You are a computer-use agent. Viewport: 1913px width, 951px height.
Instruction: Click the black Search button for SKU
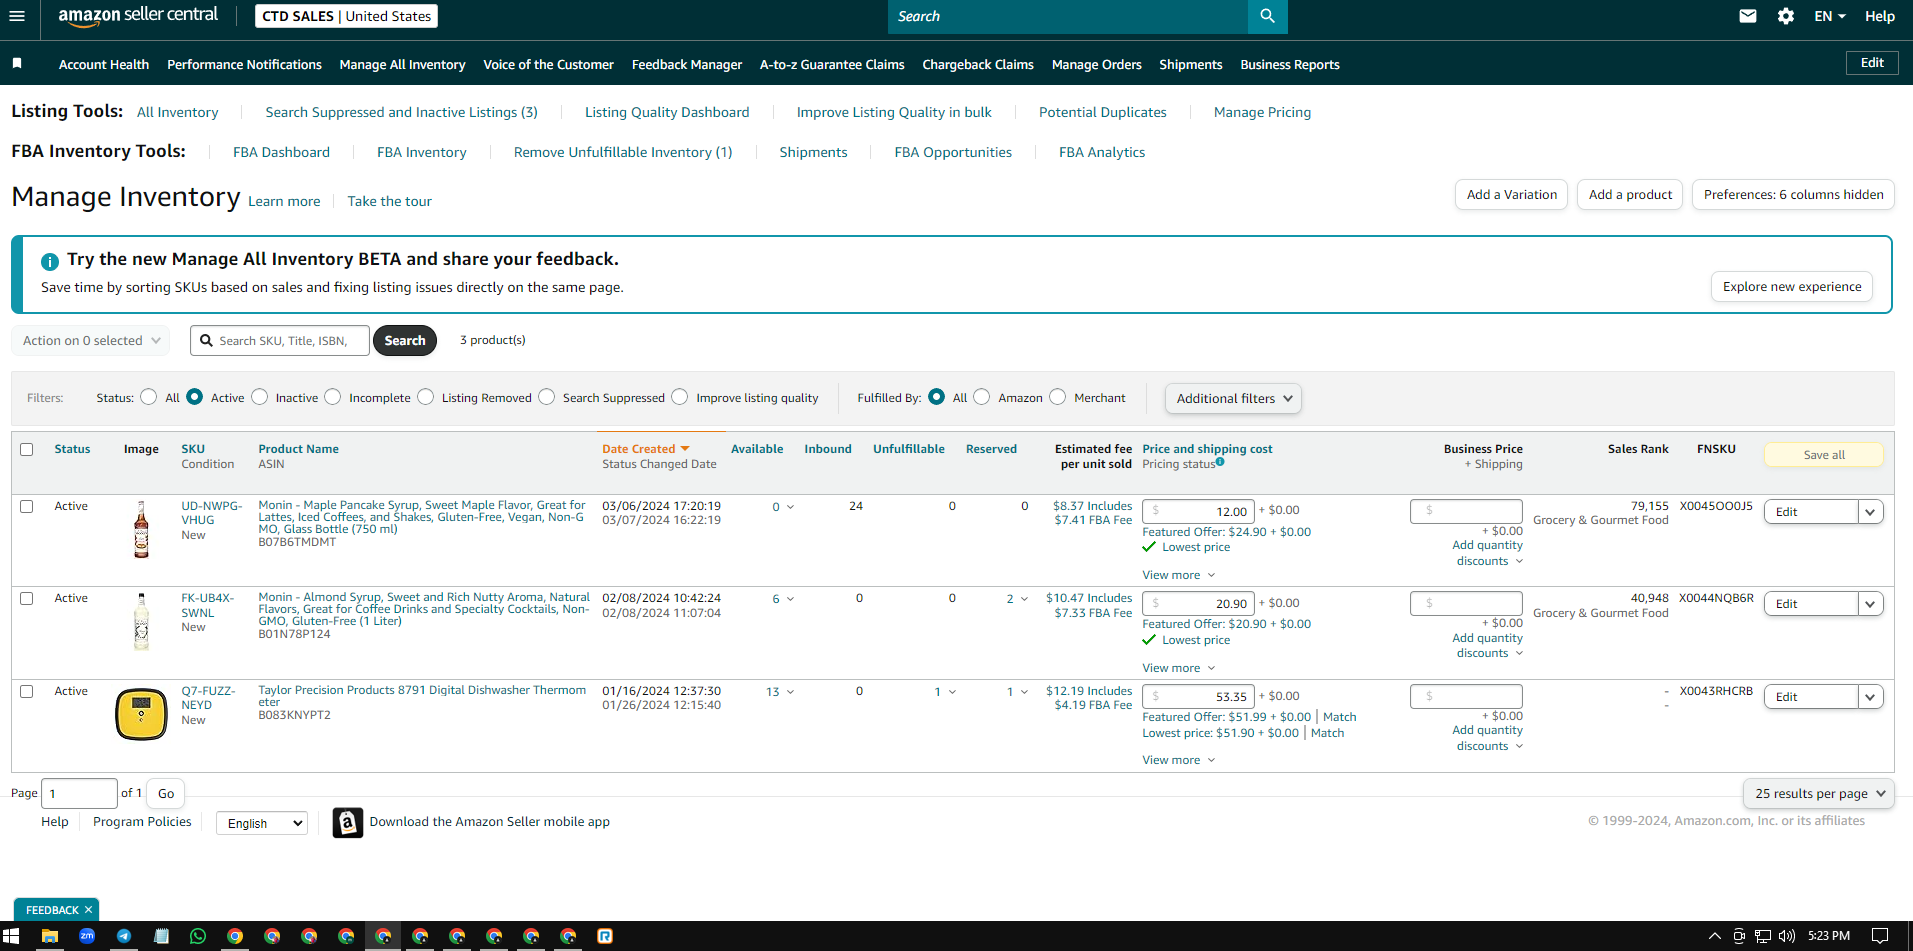tap(405, 341)
